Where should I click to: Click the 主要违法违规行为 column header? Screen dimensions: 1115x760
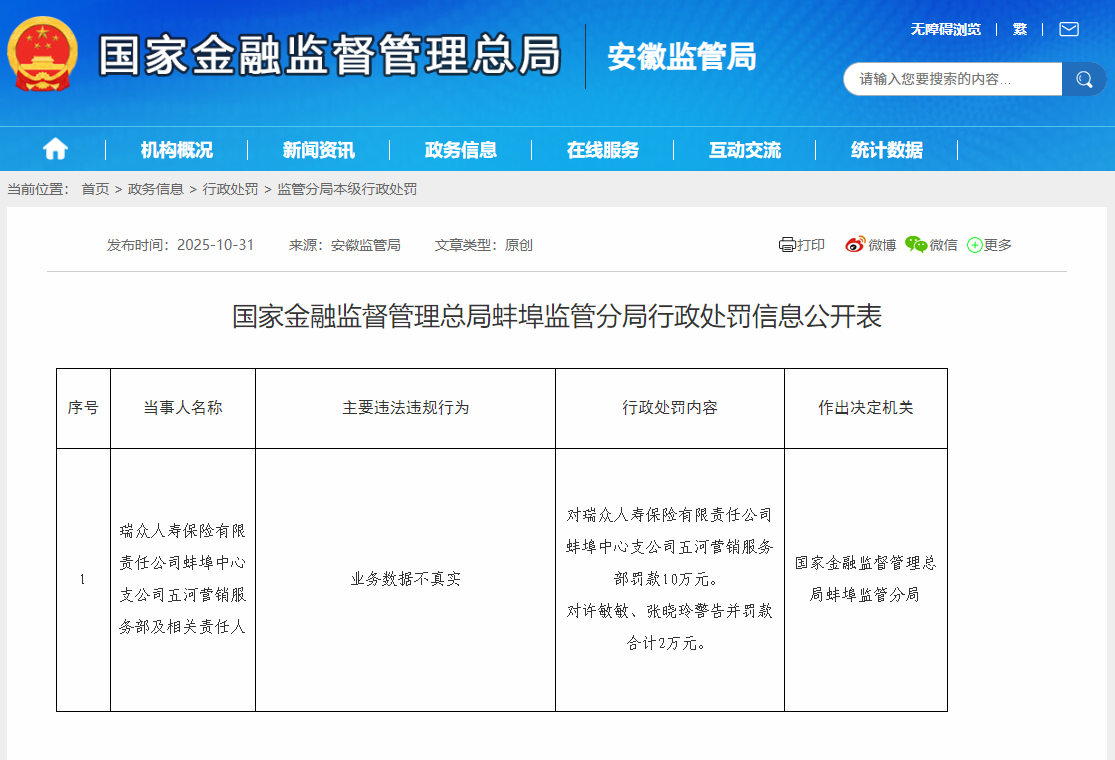coord(405,407)
